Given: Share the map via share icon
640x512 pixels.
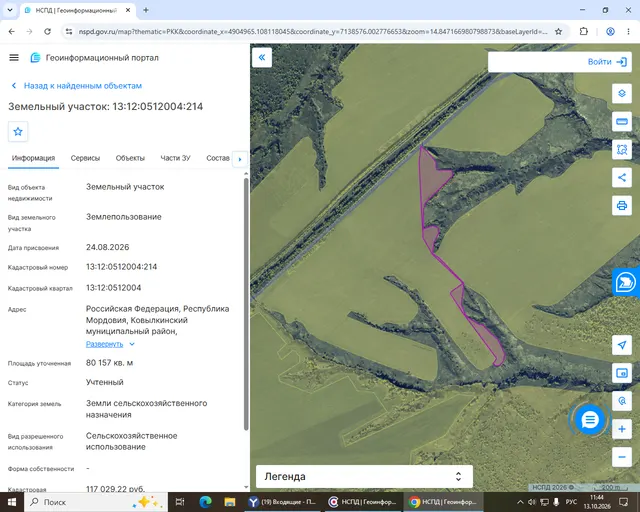Looking at the screenshot, I should 622,177.
